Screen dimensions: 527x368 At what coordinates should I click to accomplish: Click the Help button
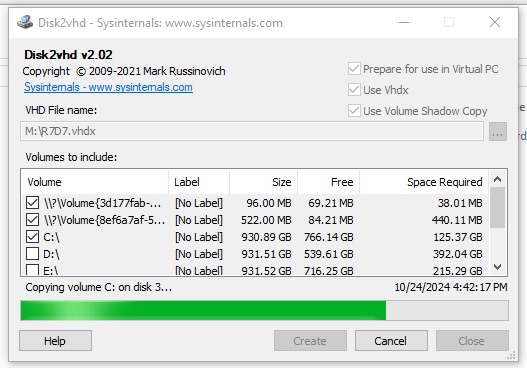tap(55, 341)
